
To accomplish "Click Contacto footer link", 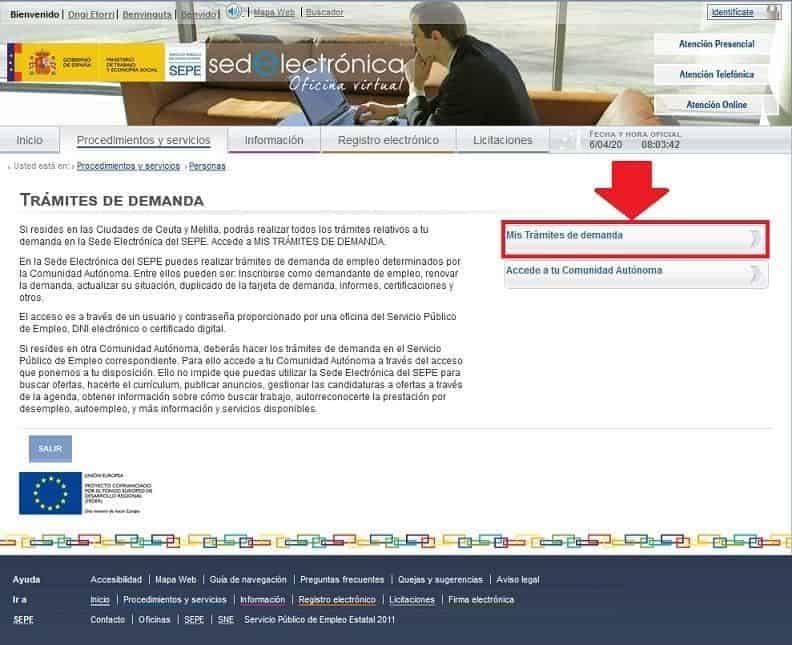I will pyautogui.click(x=108, y=620).
